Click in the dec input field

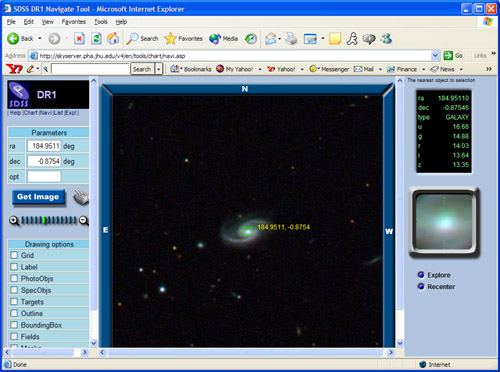point(44,161)
